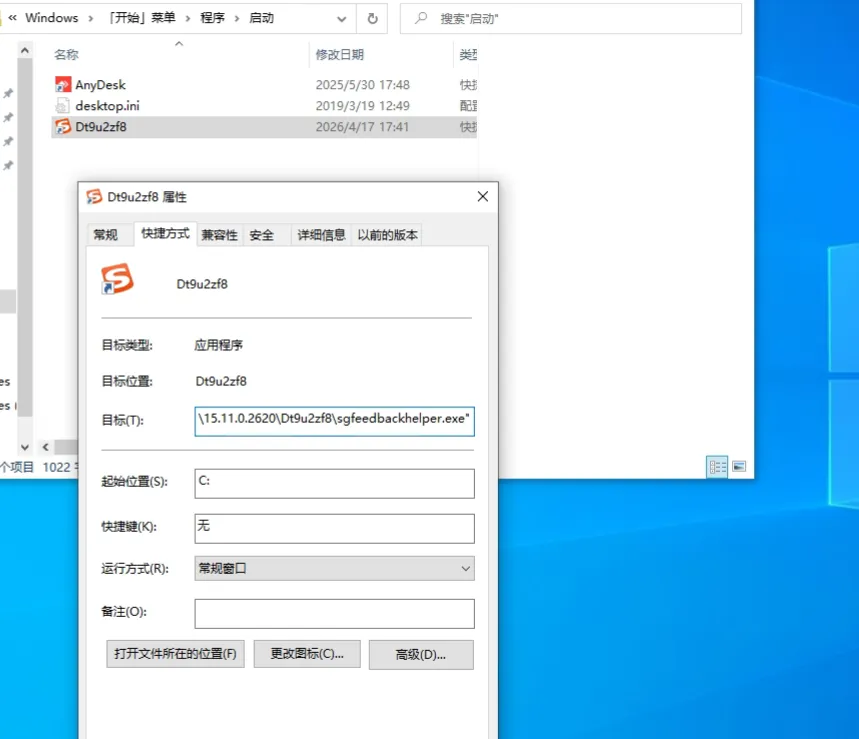Expand the chevron after Windows breadcrumb
859x739 pixels.
(x=90, y=18)
